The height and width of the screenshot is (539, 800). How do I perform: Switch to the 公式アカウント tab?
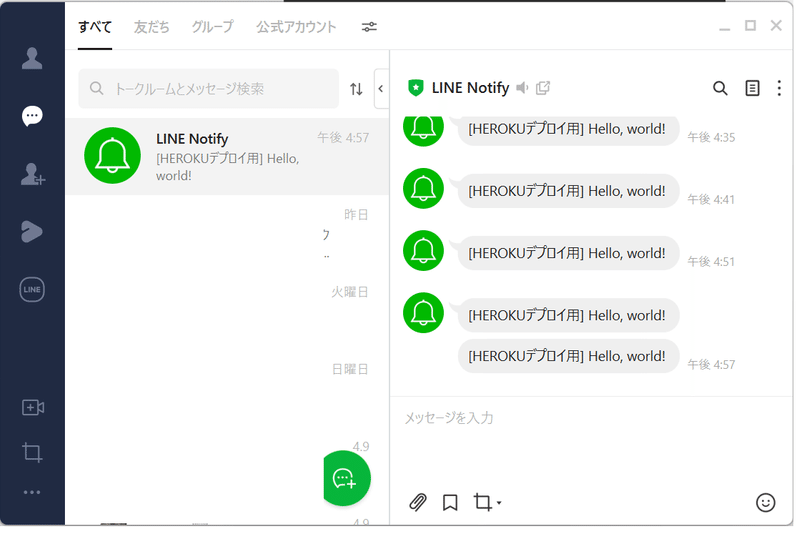tap(296, 27)
